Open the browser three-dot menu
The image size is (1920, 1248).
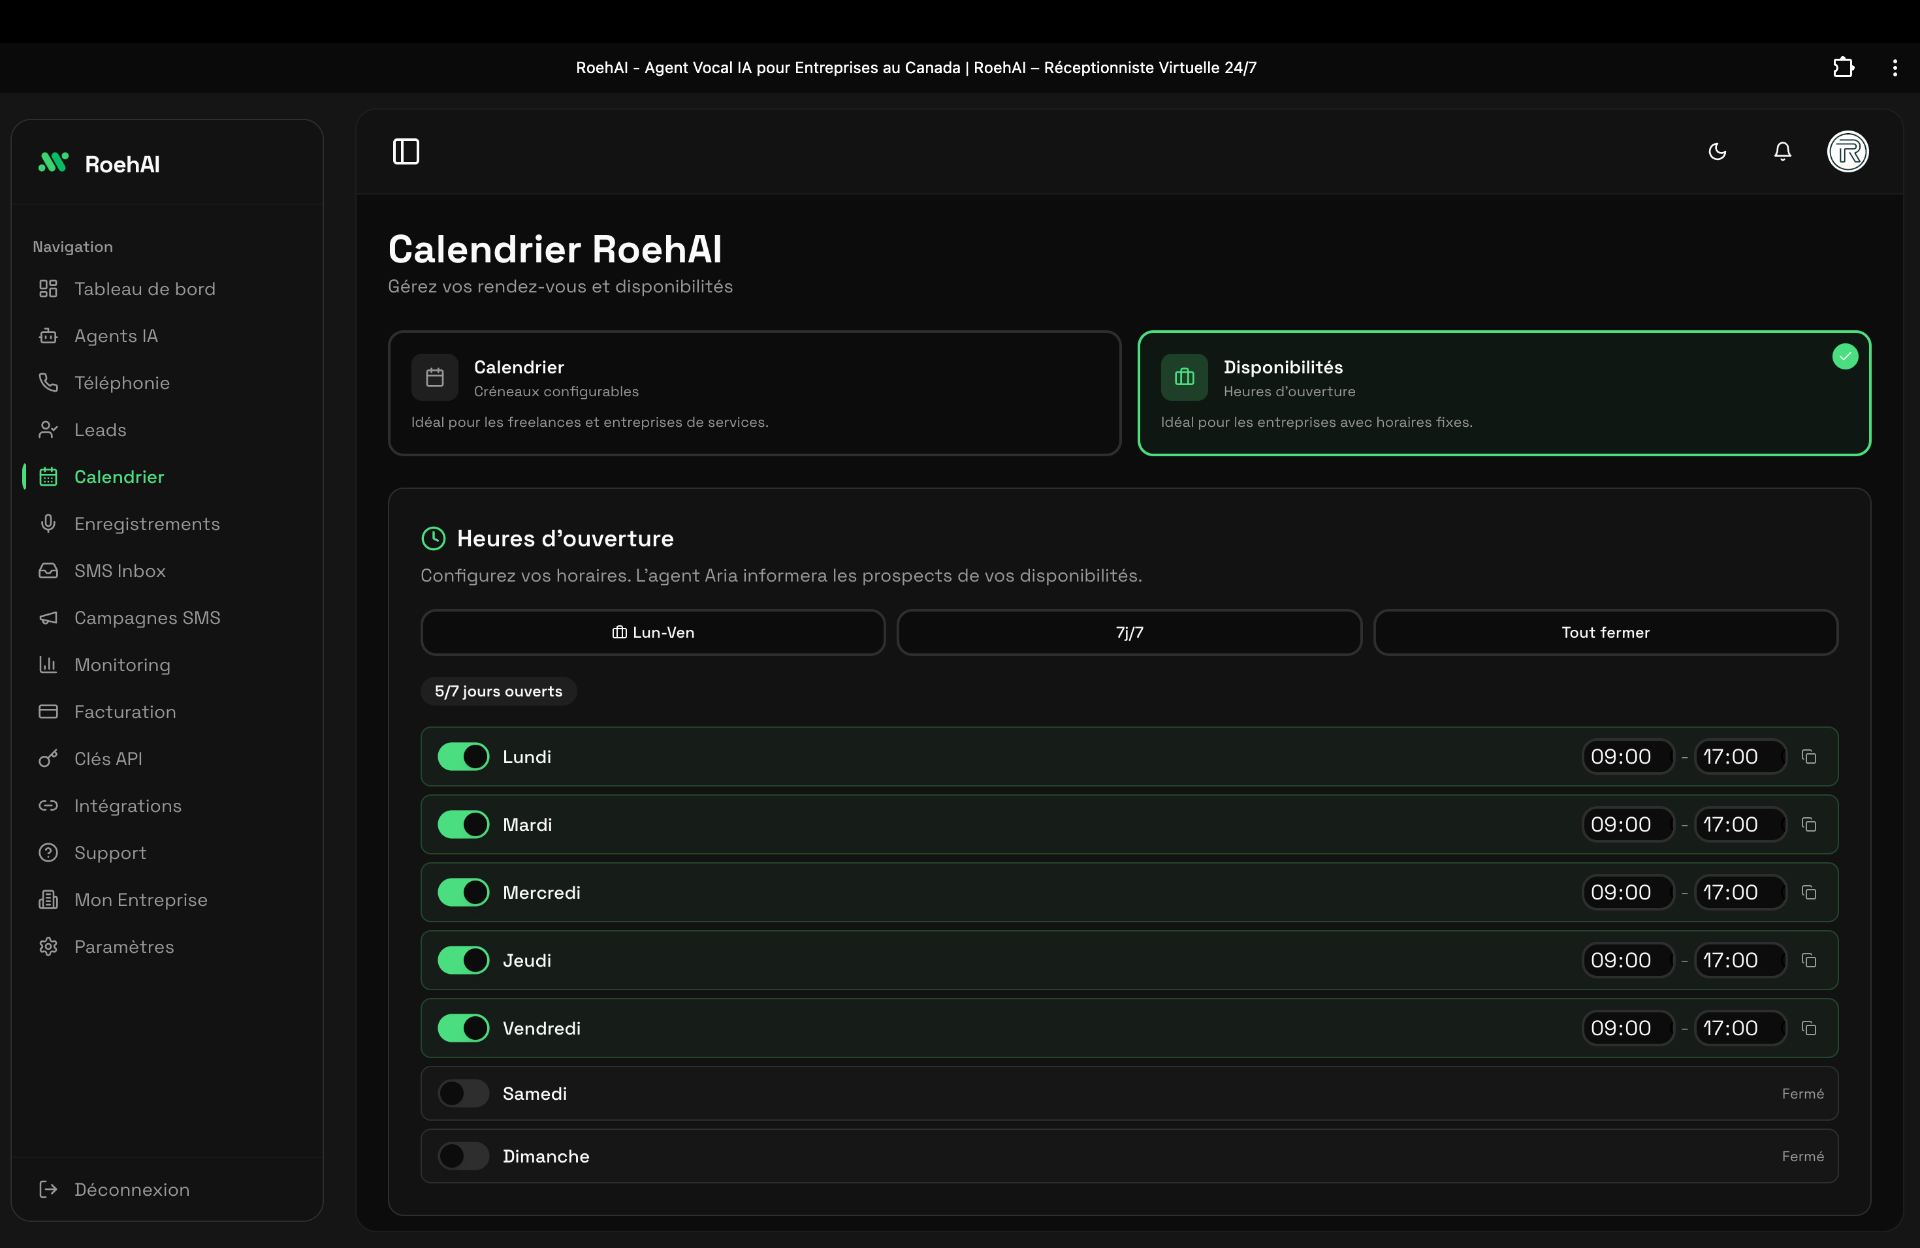point(1894,67)
